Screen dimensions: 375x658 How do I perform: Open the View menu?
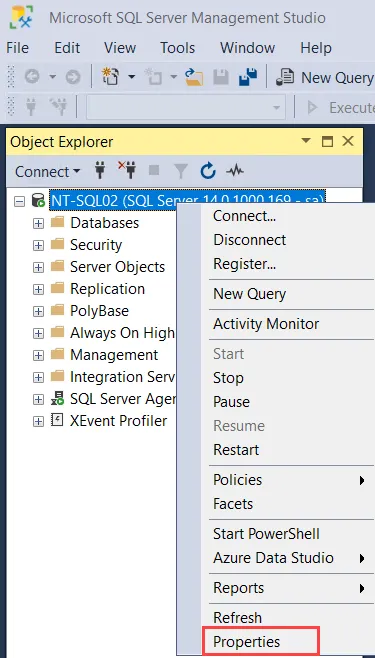coord(120,47)
